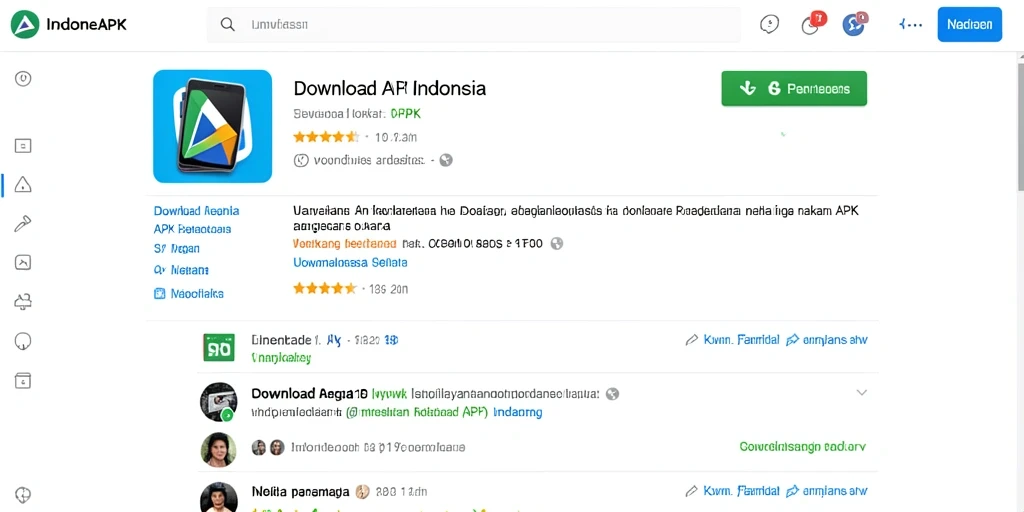Open the Dowrload Reenia side link
This screenshot has height=512, width=1024.
(197, 211)
